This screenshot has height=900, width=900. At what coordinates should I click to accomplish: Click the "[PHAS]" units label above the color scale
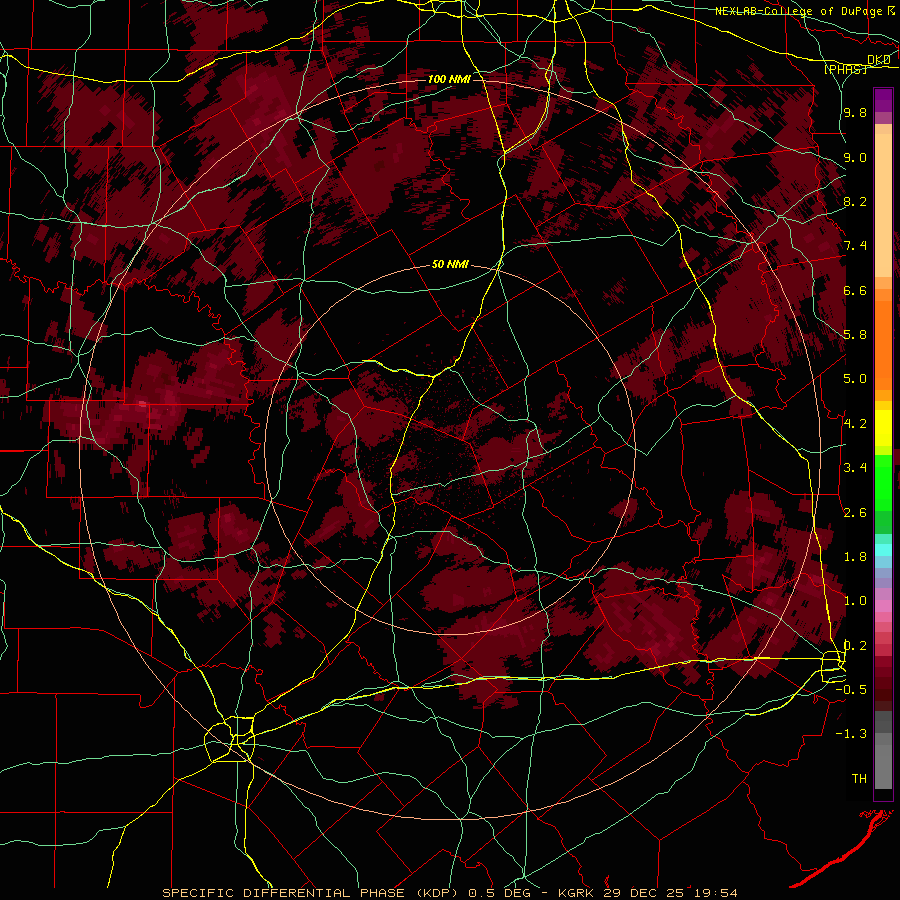845,69
